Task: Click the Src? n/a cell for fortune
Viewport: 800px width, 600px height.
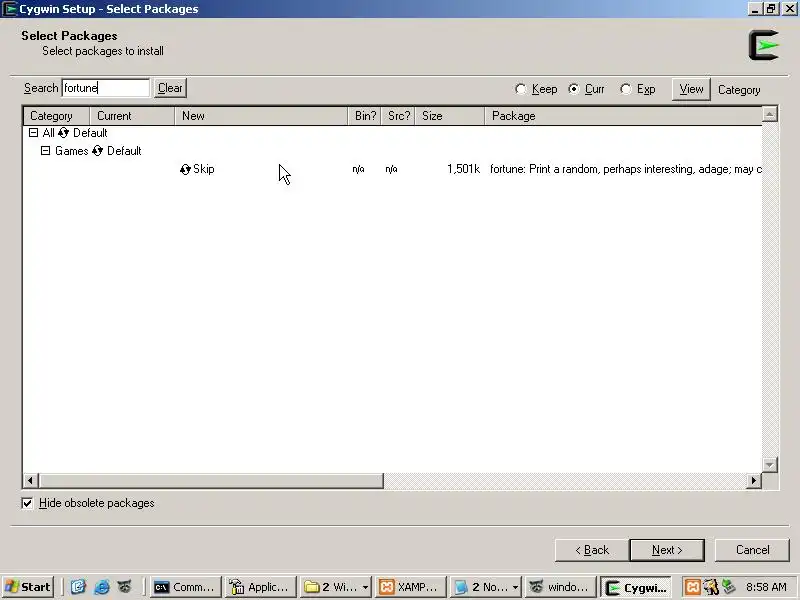Action: [x=391, y=169]
